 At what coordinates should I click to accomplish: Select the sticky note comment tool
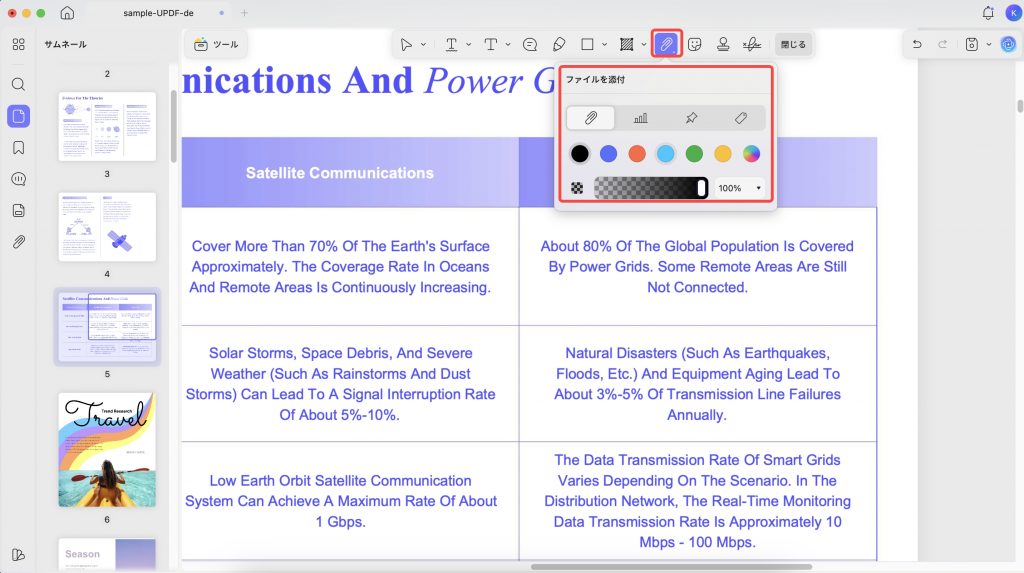530,44
